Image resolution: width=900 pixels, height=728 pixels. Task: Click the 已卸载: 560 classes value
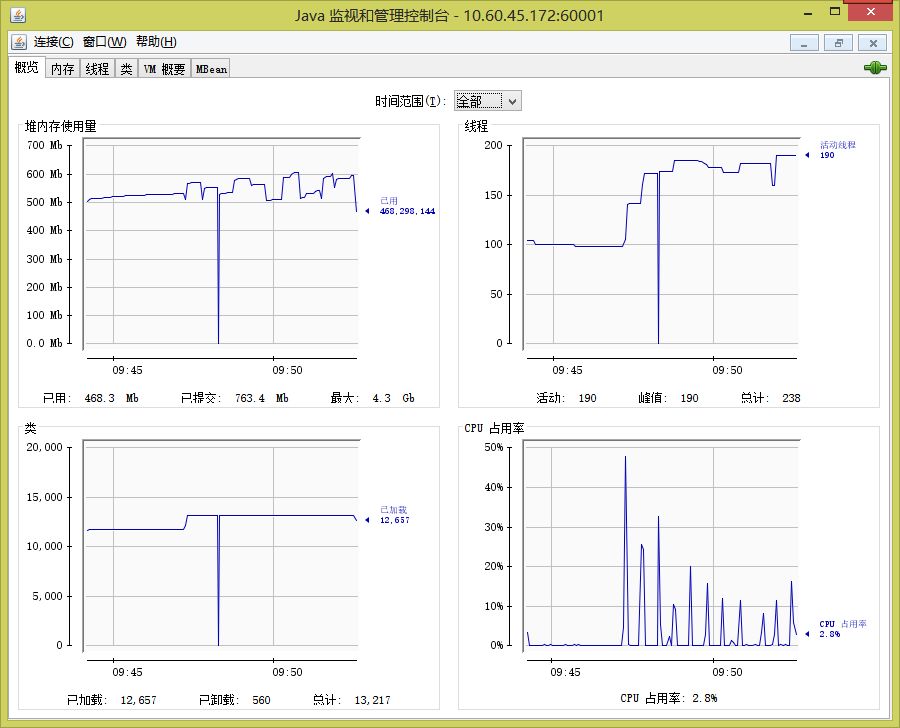click(235, 700)
